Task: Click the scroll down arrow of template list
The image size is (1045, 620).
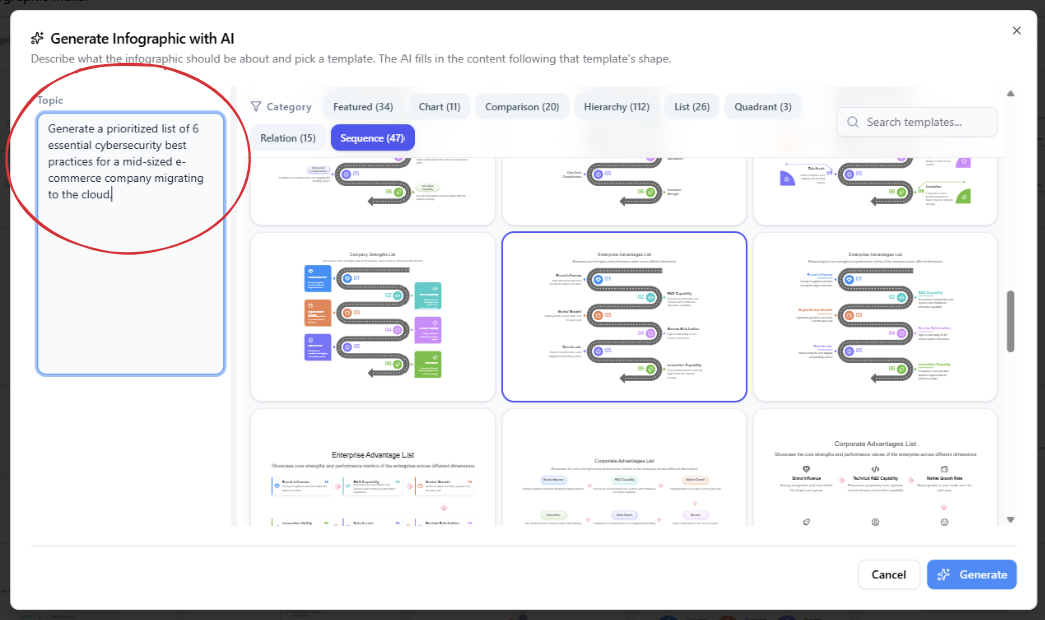Action: [1010, 519]
